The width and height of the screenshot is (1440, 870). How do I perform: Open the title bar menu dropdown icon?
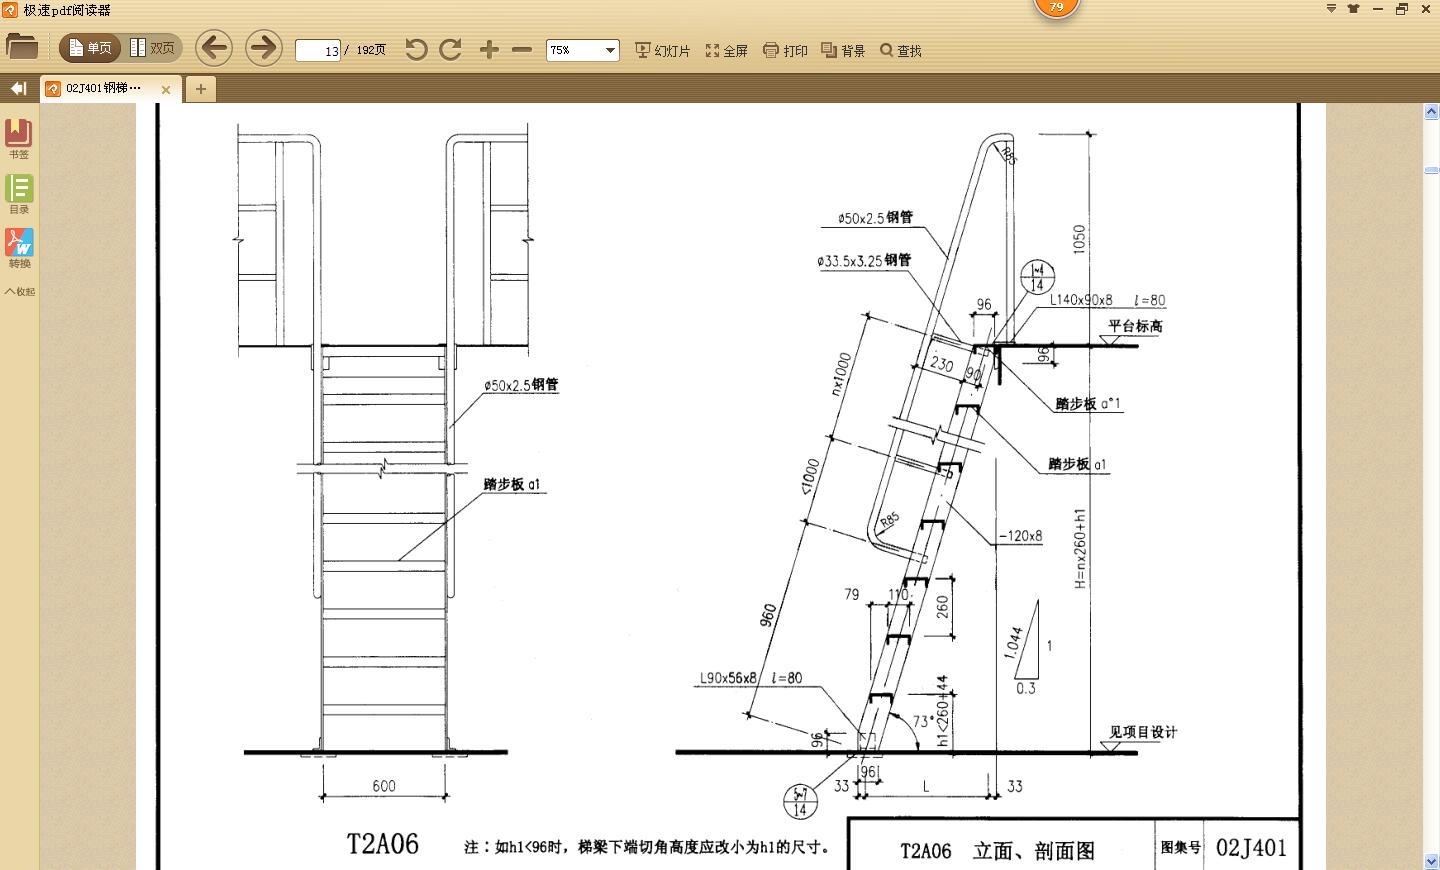[1331, 9]
